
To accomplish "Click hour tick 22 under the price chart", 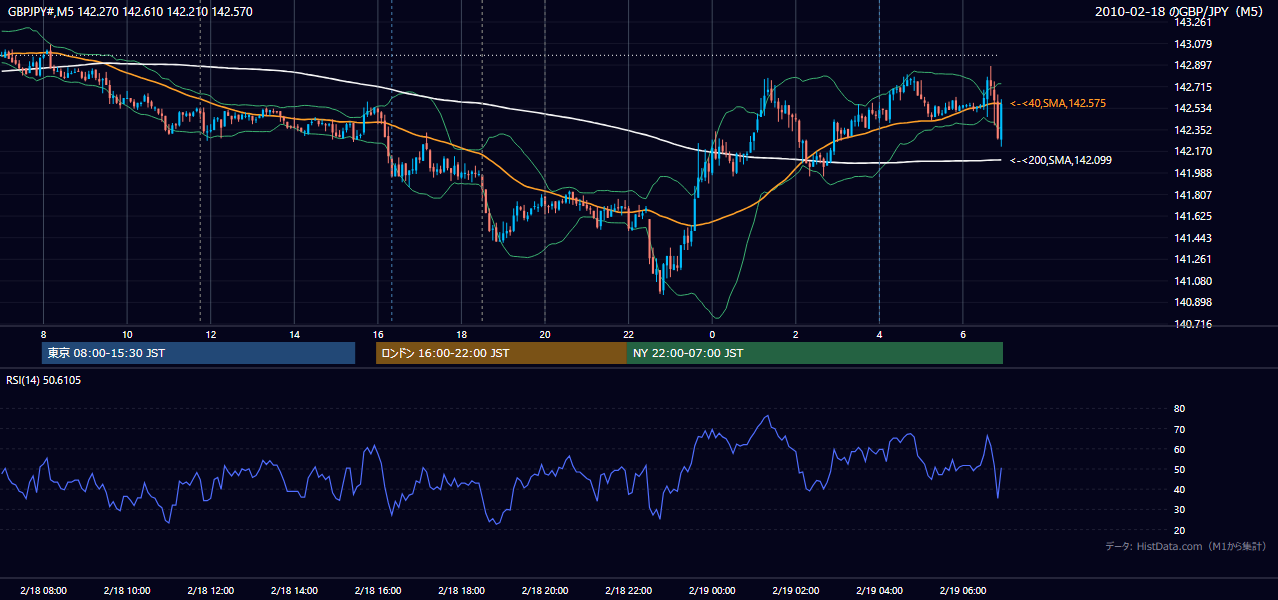I will click(628, 334).
